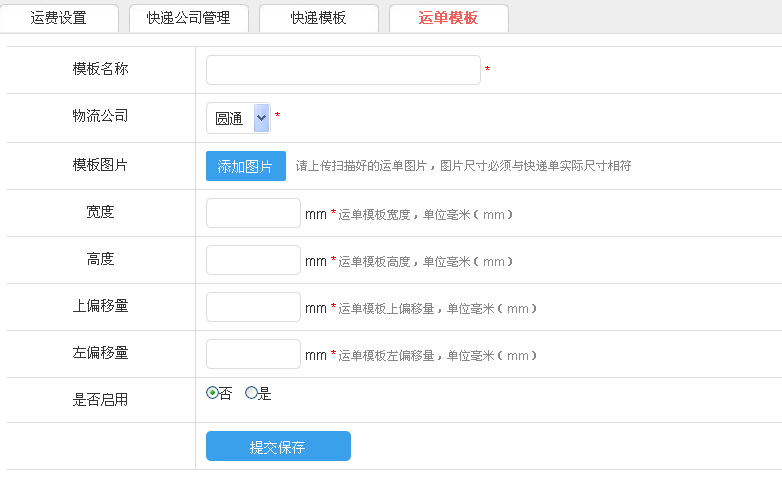The height and width of the screenshot is (490, 782).
Task: Click into the 高度 mm input box
Action: click(253, 260)
